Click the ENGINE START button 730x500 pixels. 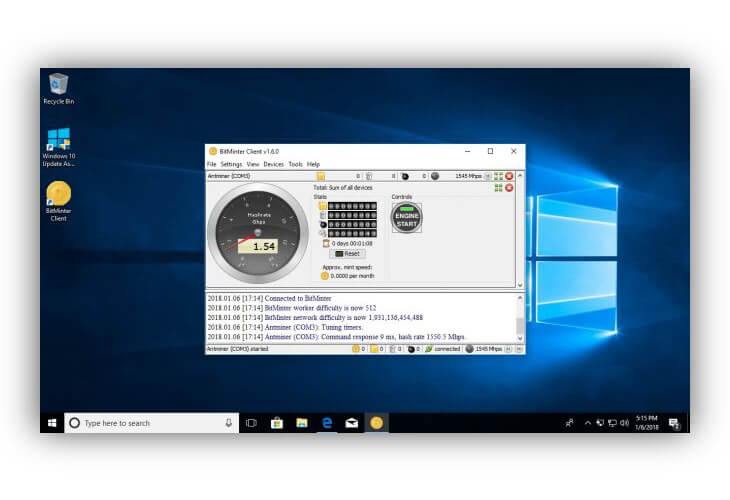coord(406,218)
